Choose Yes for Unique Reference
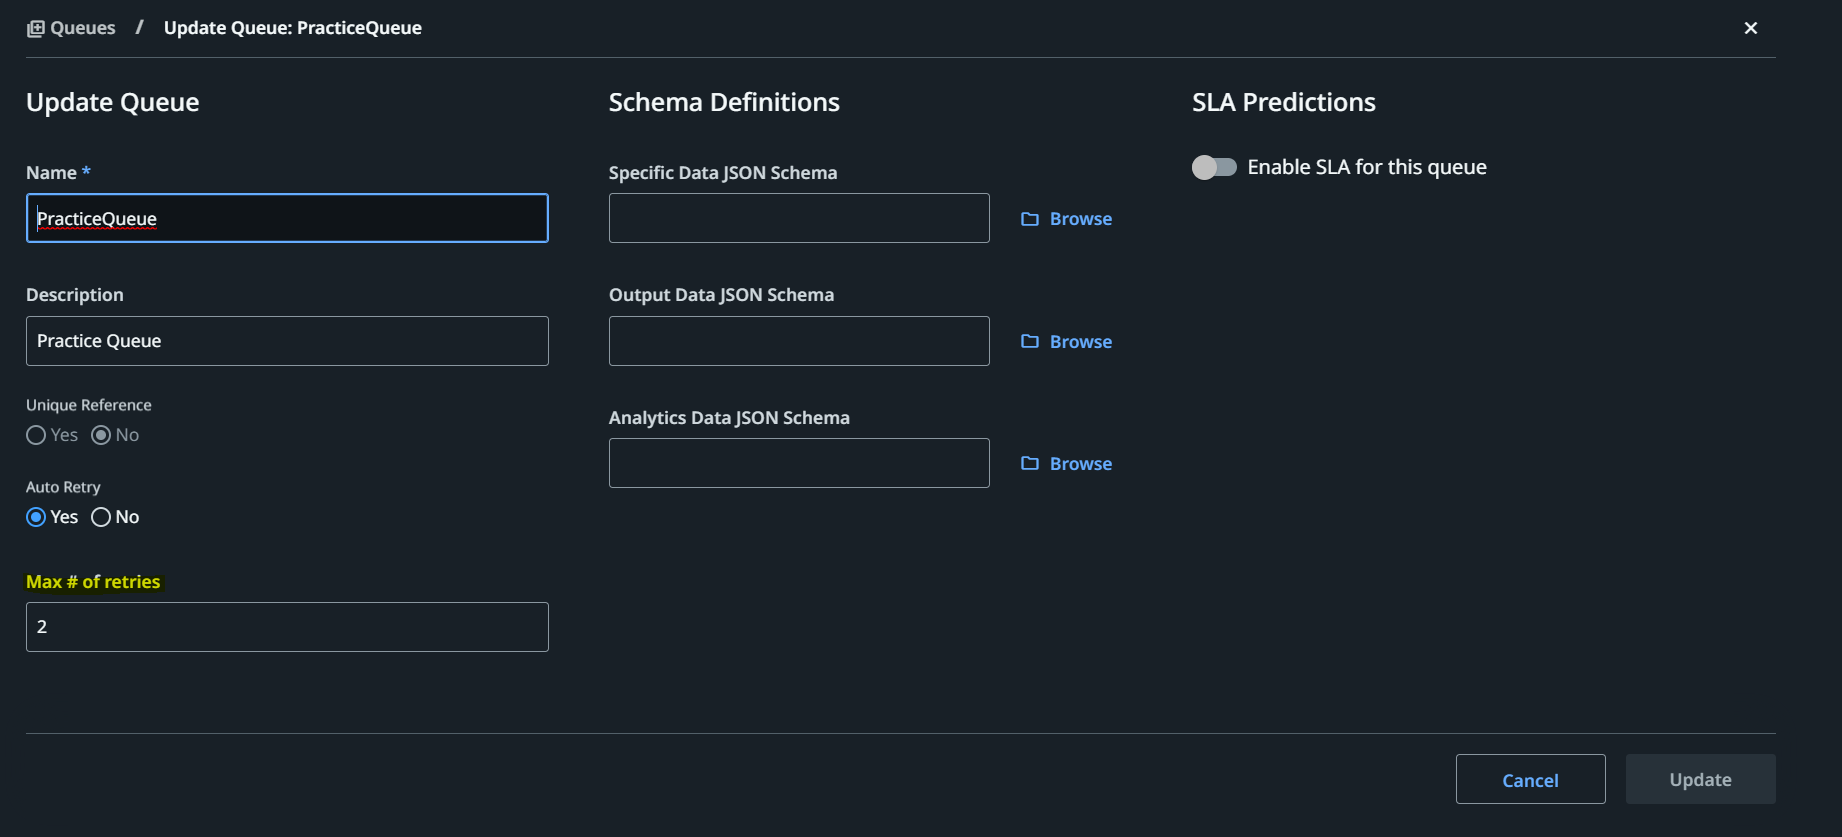The image size is (1842, 837). 36,435
